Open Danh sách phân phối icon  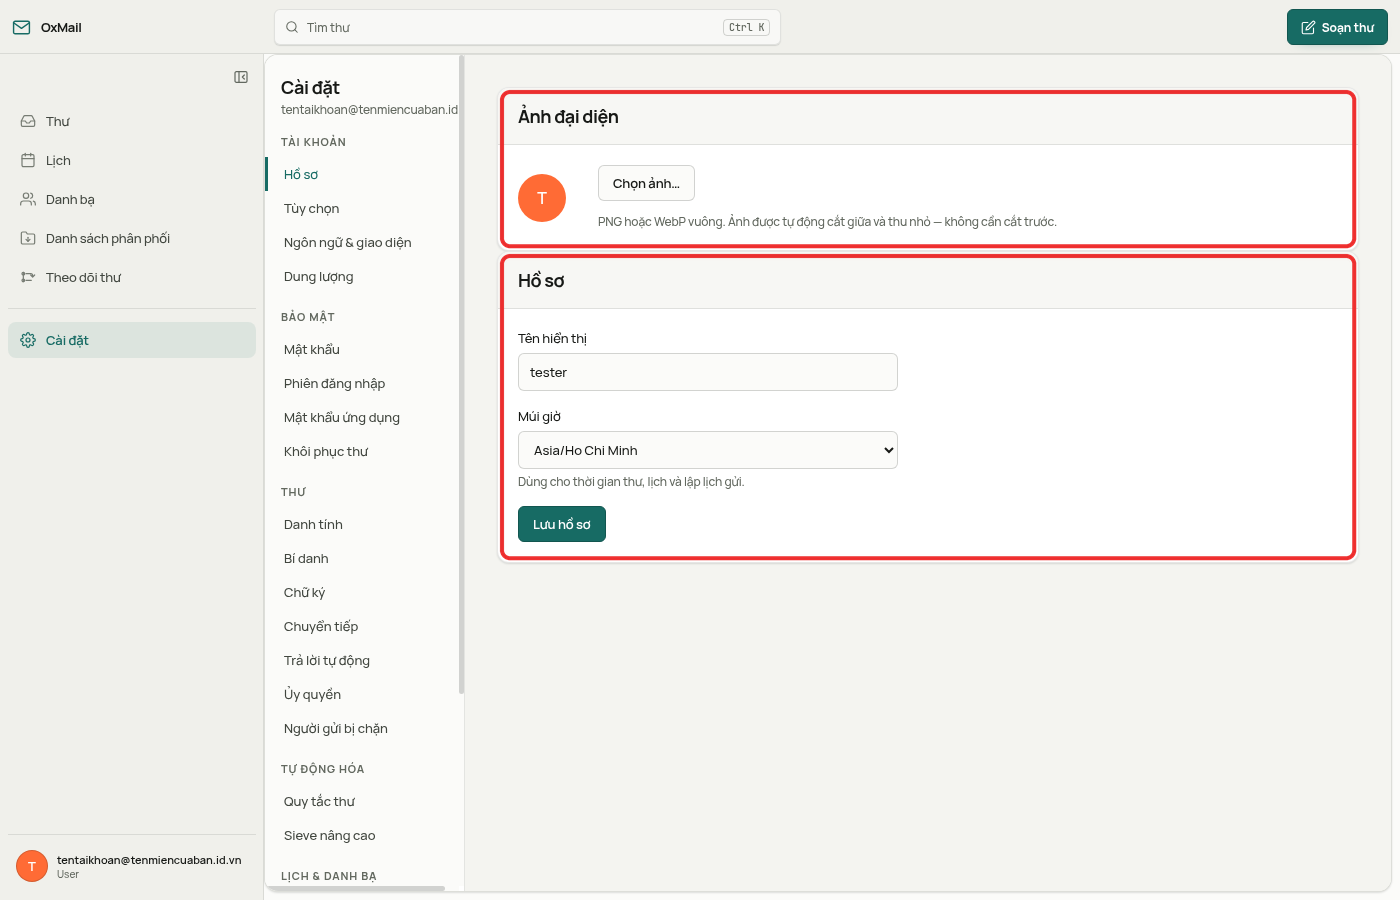pos(28,238)
